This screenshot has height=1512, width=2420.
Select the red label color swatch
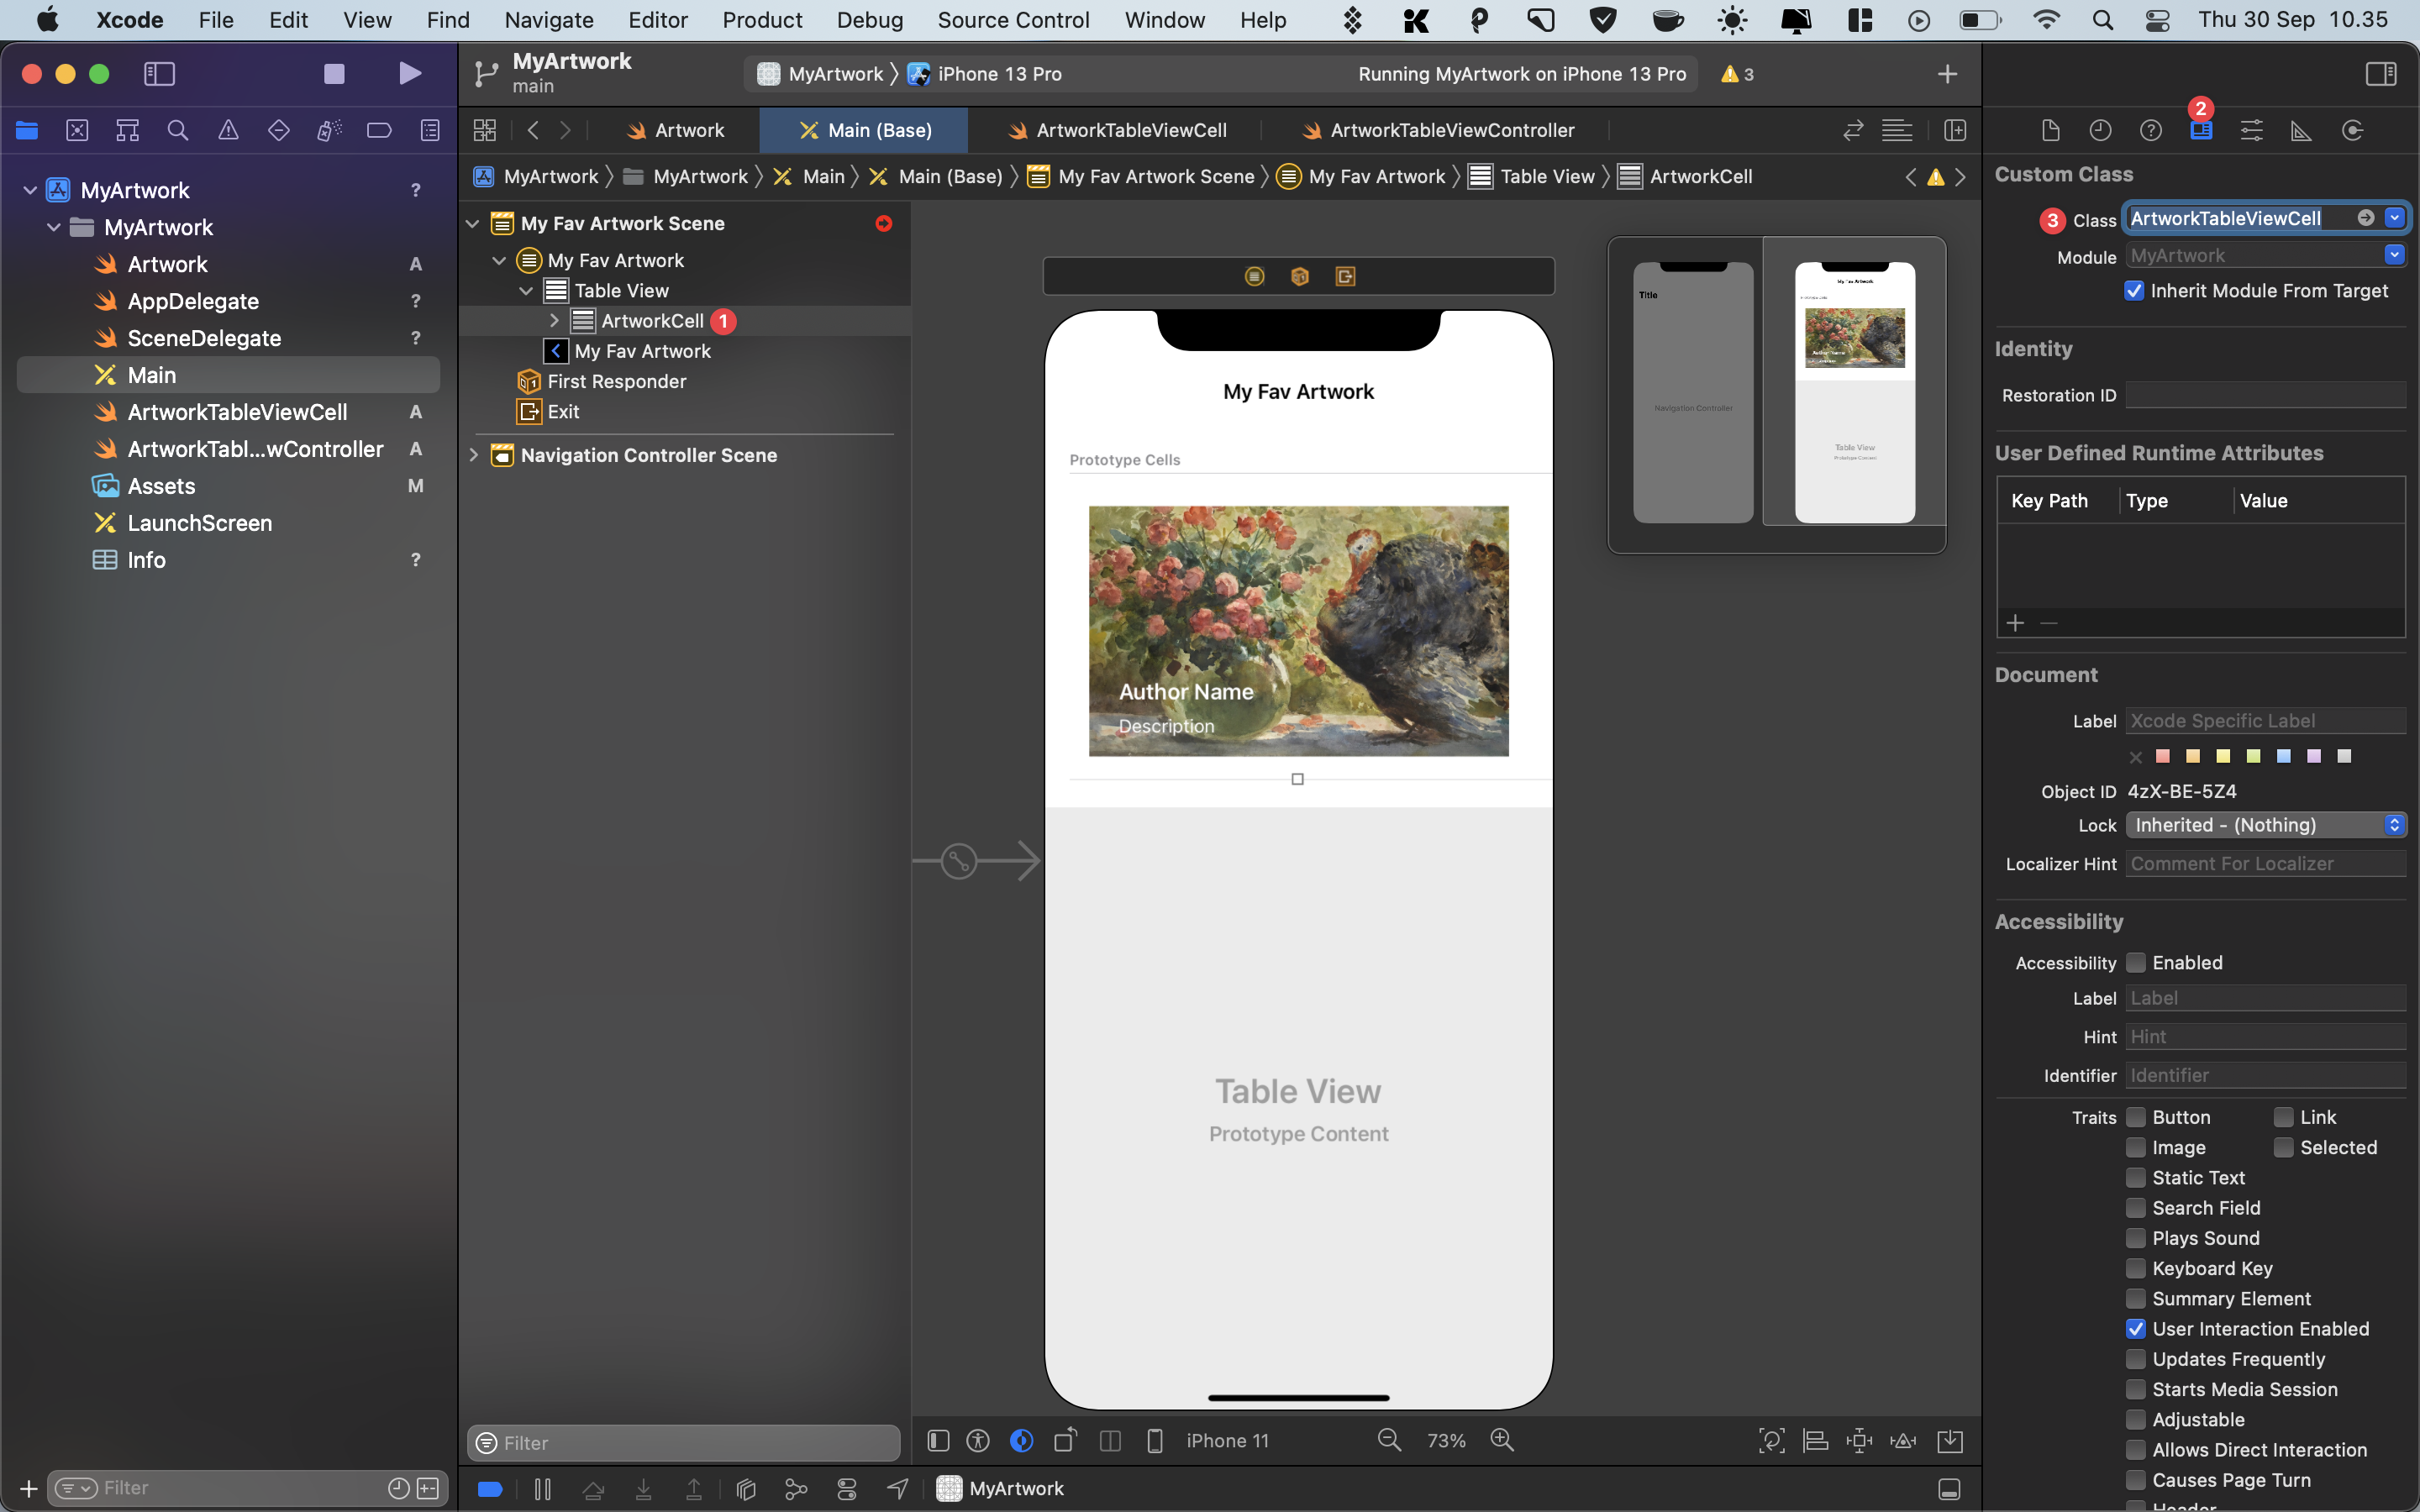pyautogui.click(x=2163, y=756)
